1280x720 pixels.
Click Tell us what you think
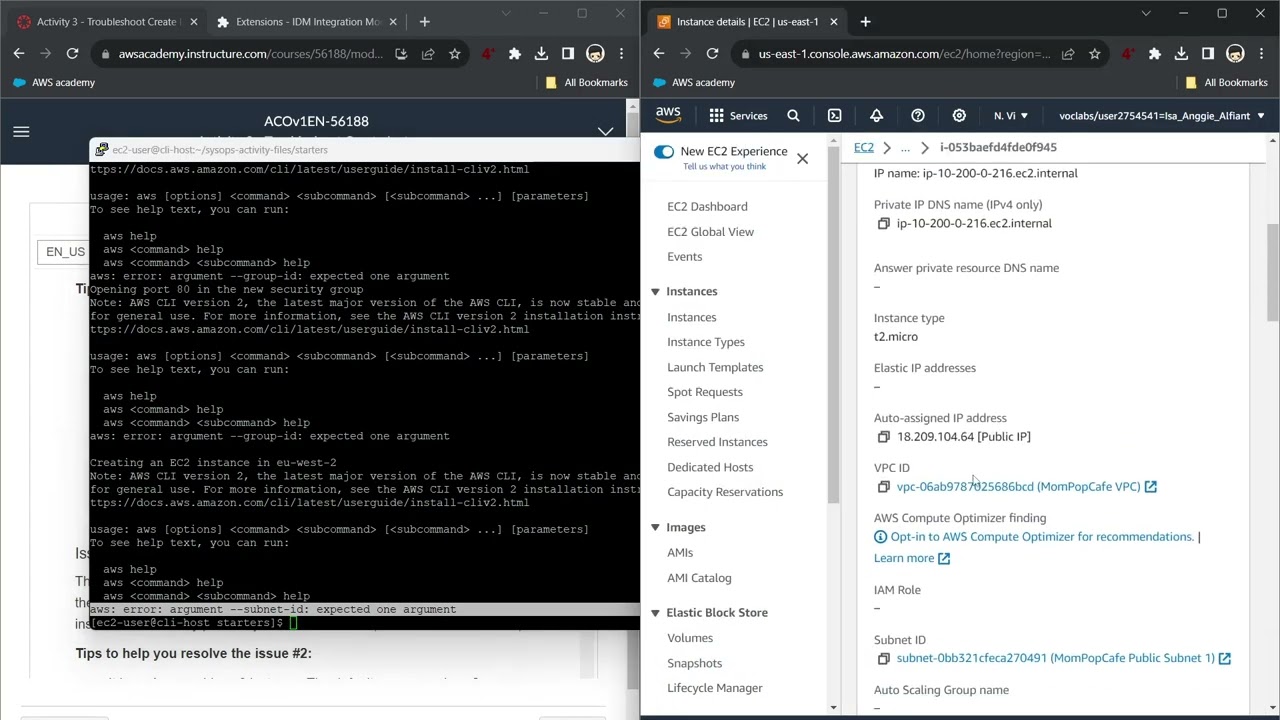[724, 166]
